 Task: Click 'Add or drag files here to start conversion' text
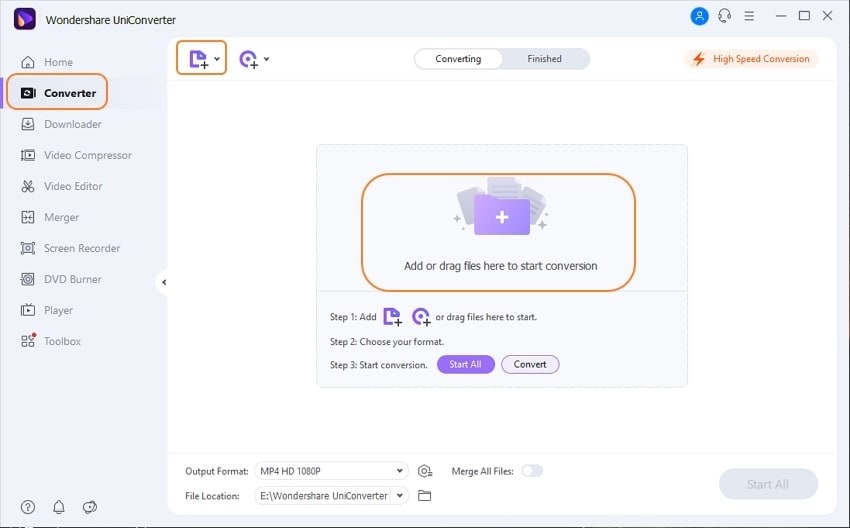click(500, 266)
